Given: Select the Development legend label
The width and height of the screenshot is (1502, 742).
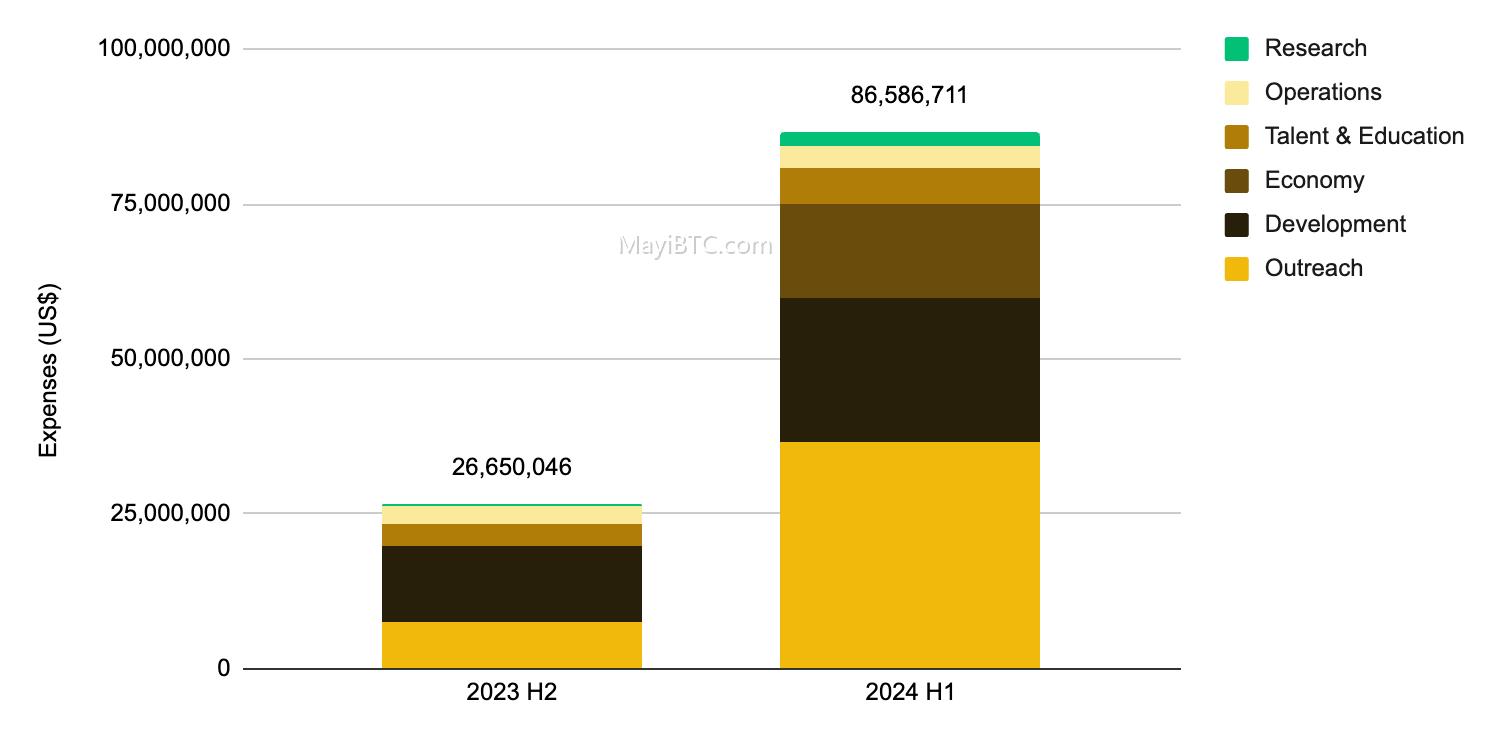Looking at the screenshot, I should click(1335, 224).
